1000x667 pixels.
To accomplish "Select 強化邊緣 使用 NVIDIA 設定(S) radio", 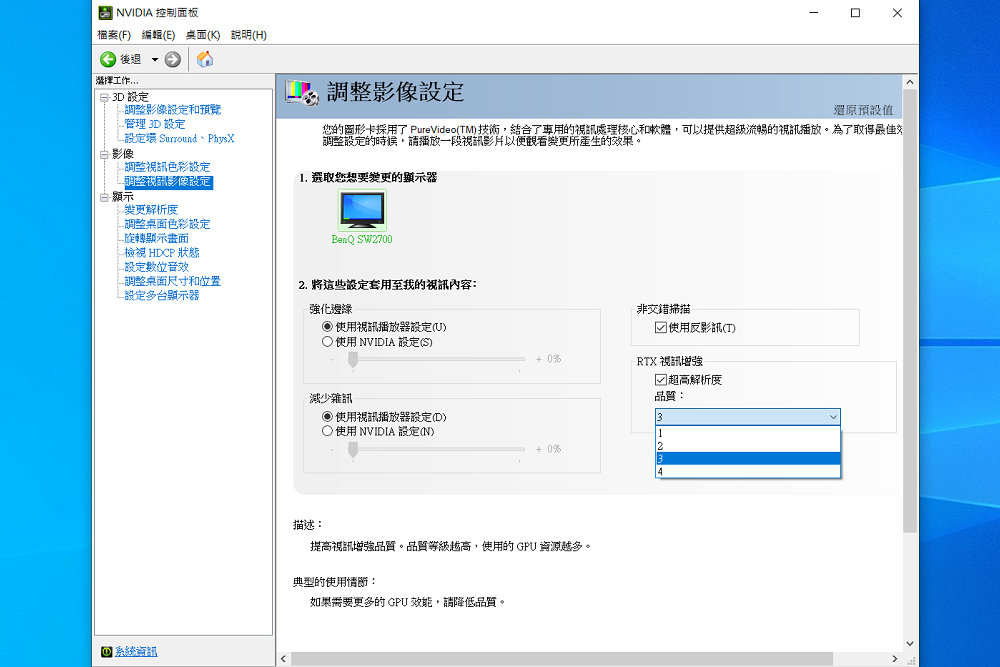I will [x=327, y=342].
